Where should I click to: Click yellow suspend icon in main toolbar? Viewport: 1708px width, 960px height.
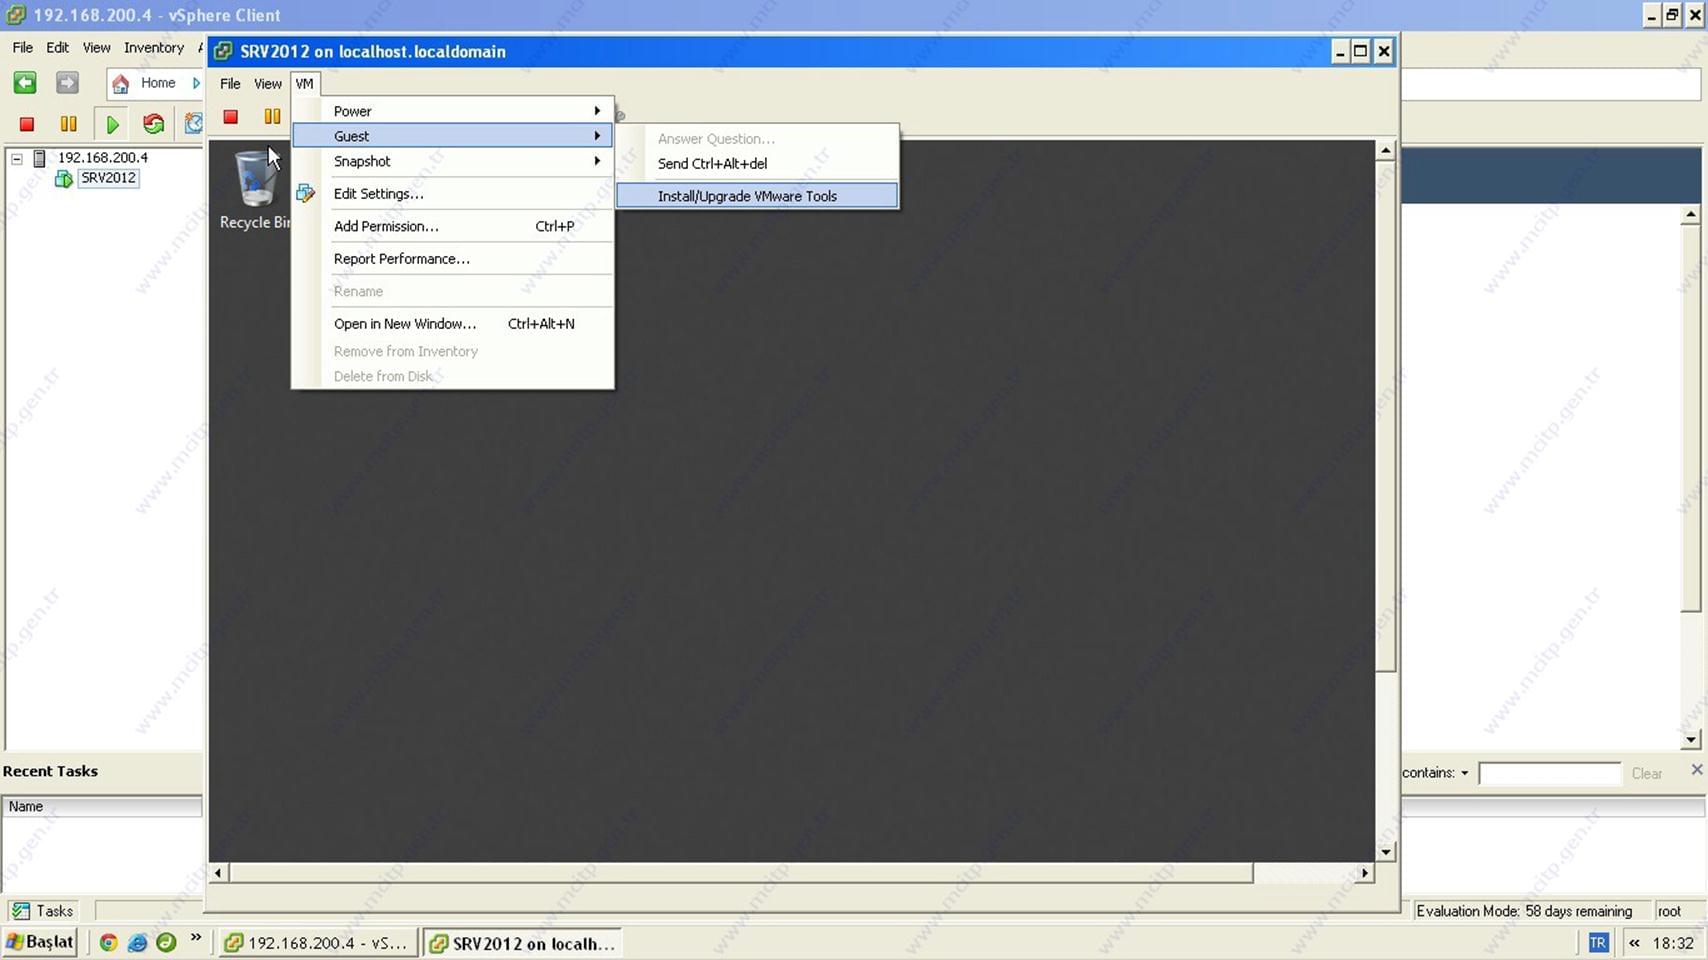(x=68, y=124)
